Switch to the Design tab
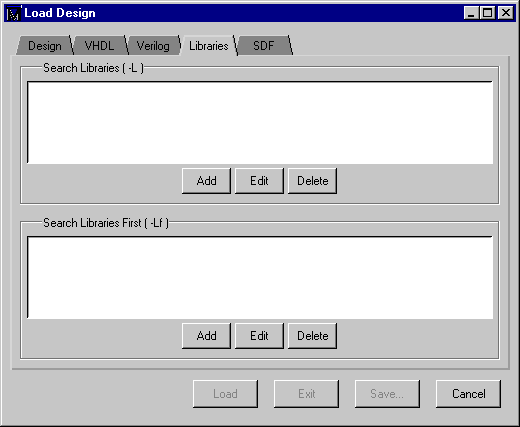 45,45
